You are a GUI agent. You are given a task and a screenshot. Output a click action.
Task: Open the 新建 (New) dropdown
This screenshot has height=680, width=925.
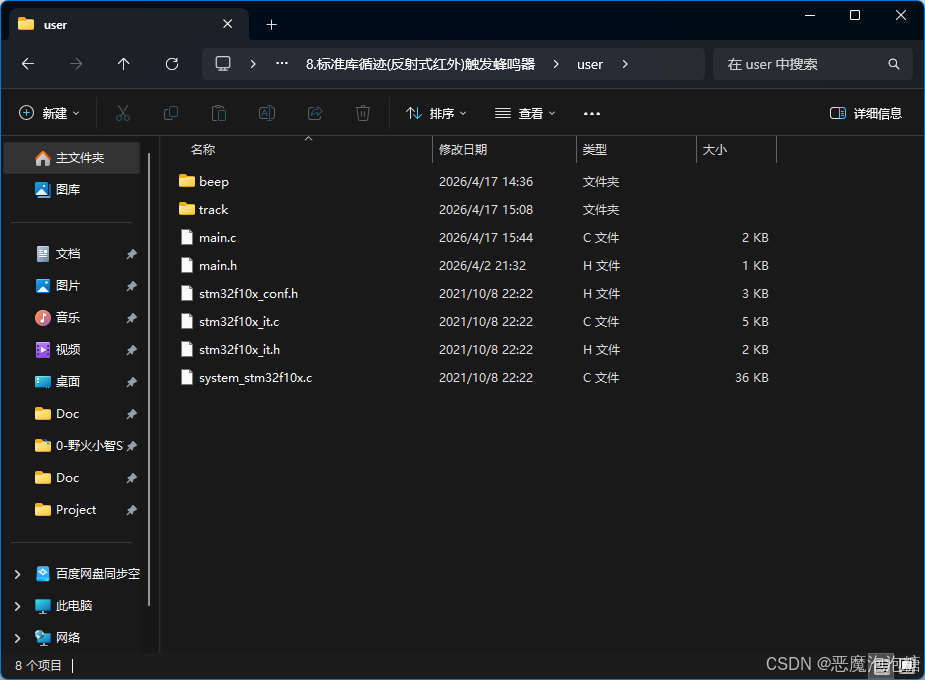(50, 113)
